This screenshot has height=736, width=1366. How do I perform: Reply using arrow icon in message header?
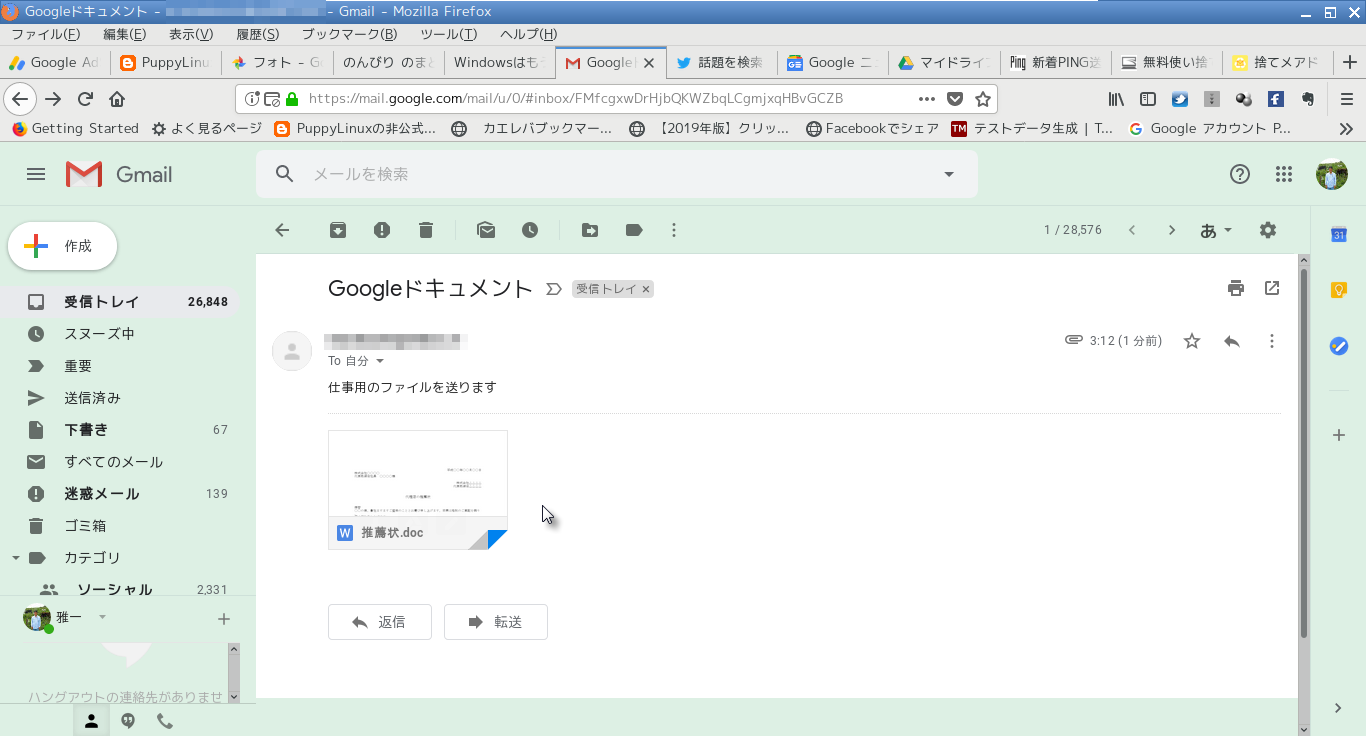1232,341
